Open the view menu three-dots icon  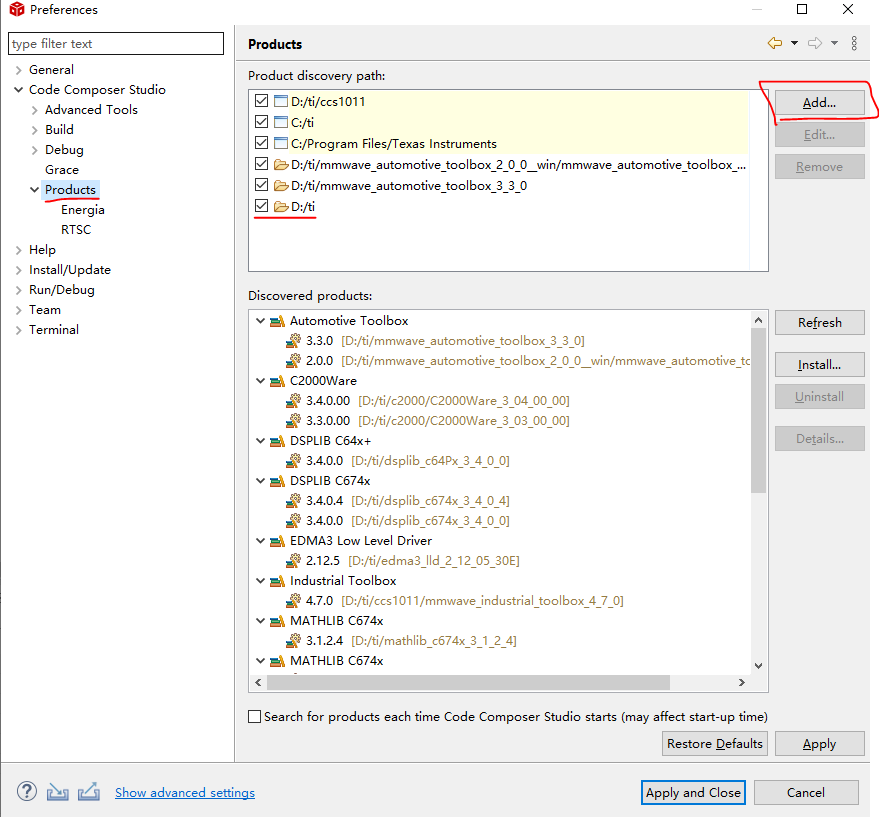[x=854, y=43]
